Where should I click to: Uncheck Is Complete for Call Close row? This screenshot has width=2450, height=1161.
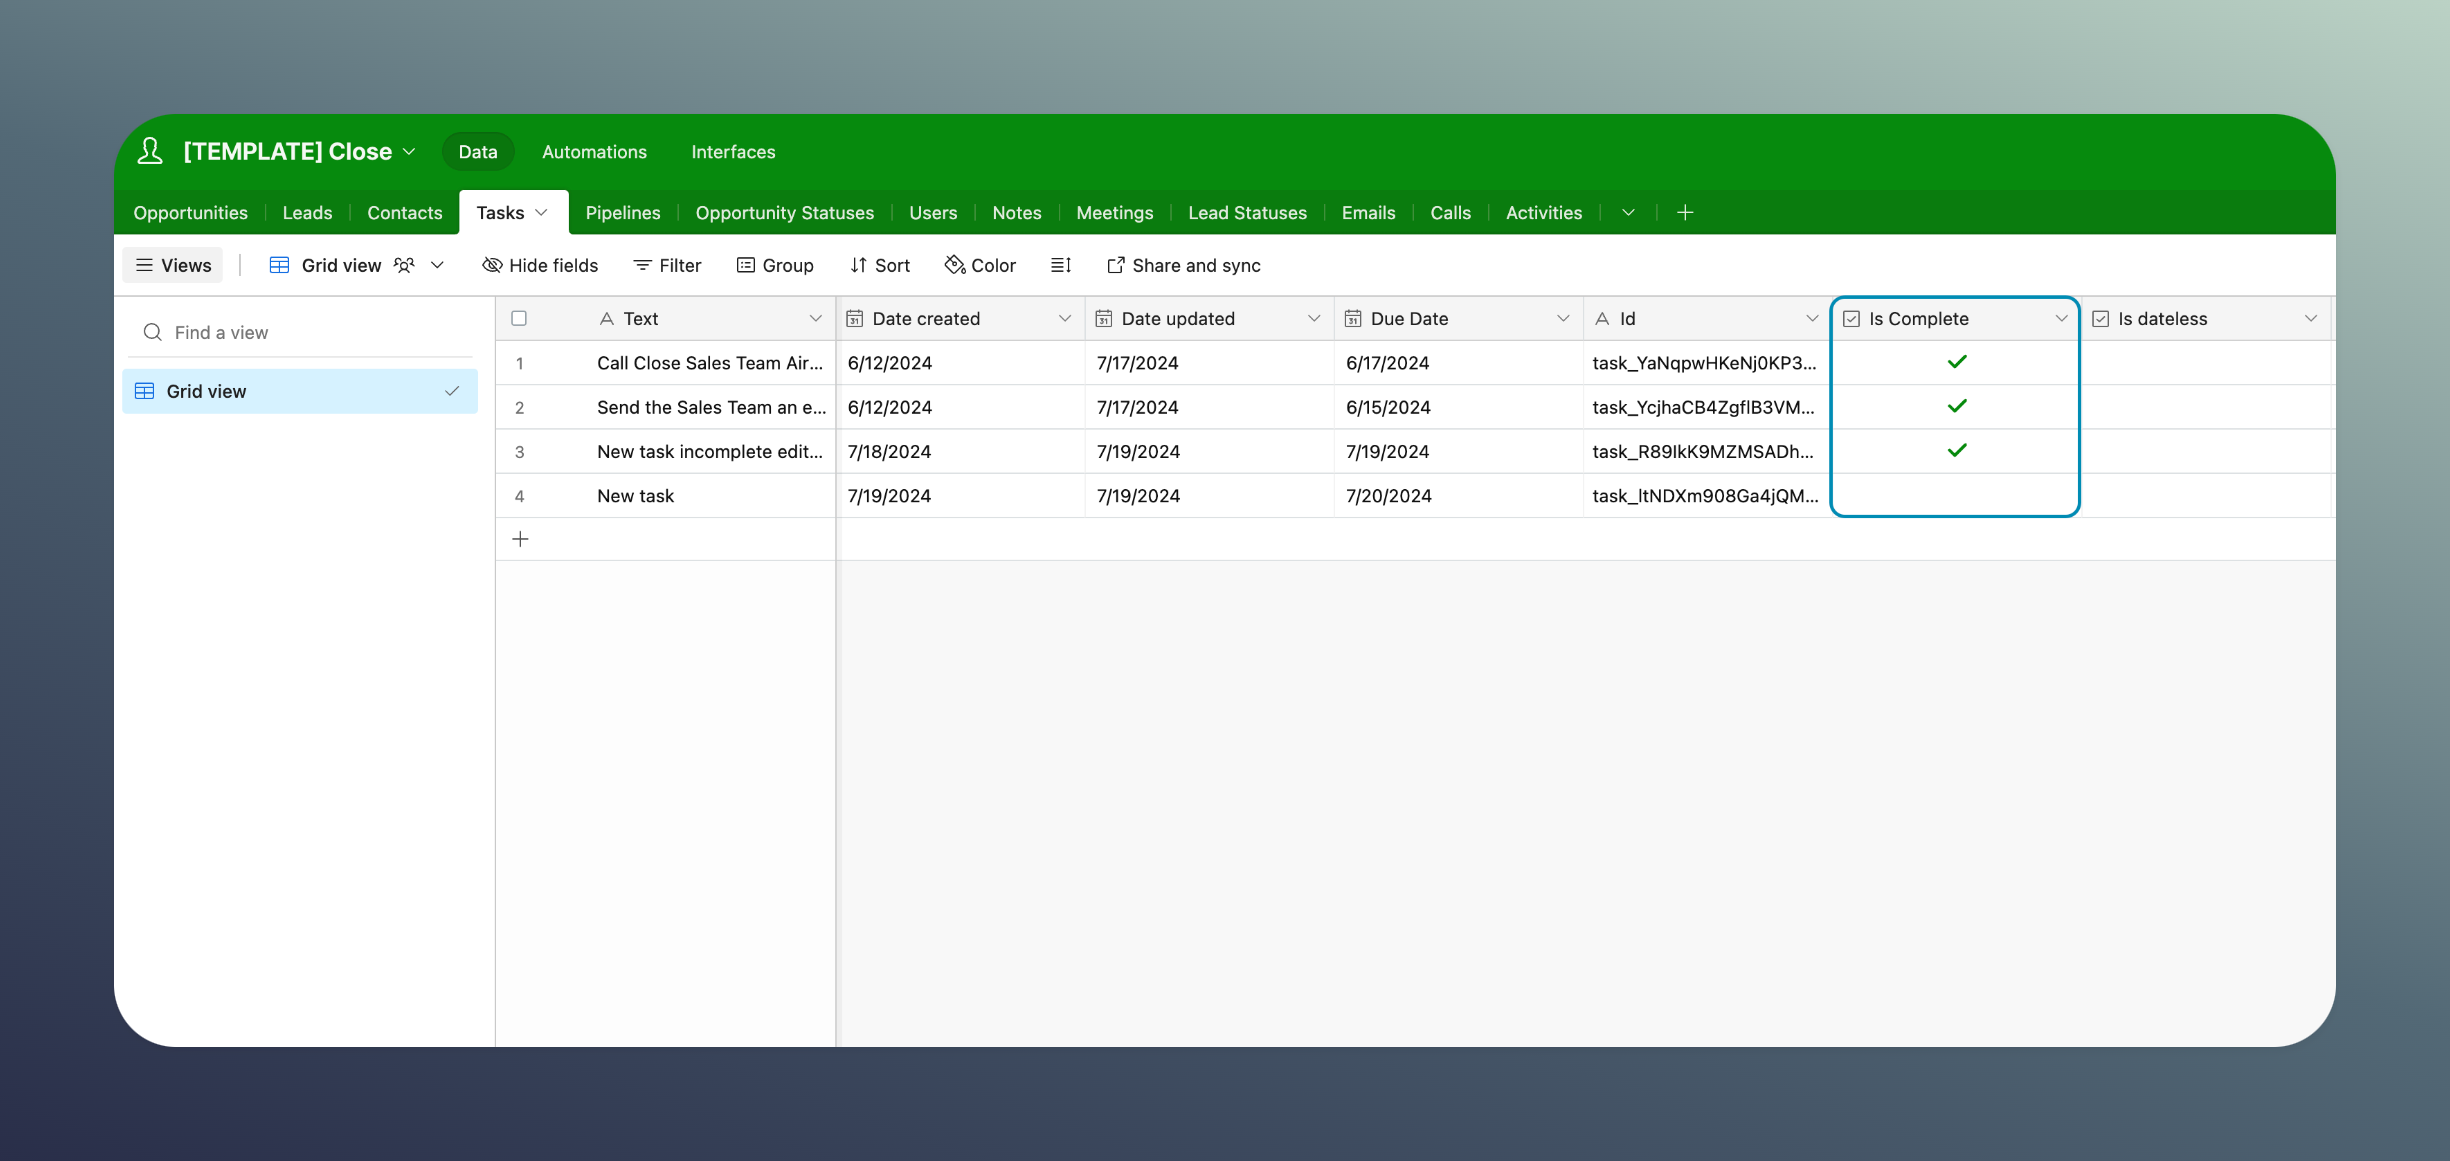click(x=1956, y=362)
